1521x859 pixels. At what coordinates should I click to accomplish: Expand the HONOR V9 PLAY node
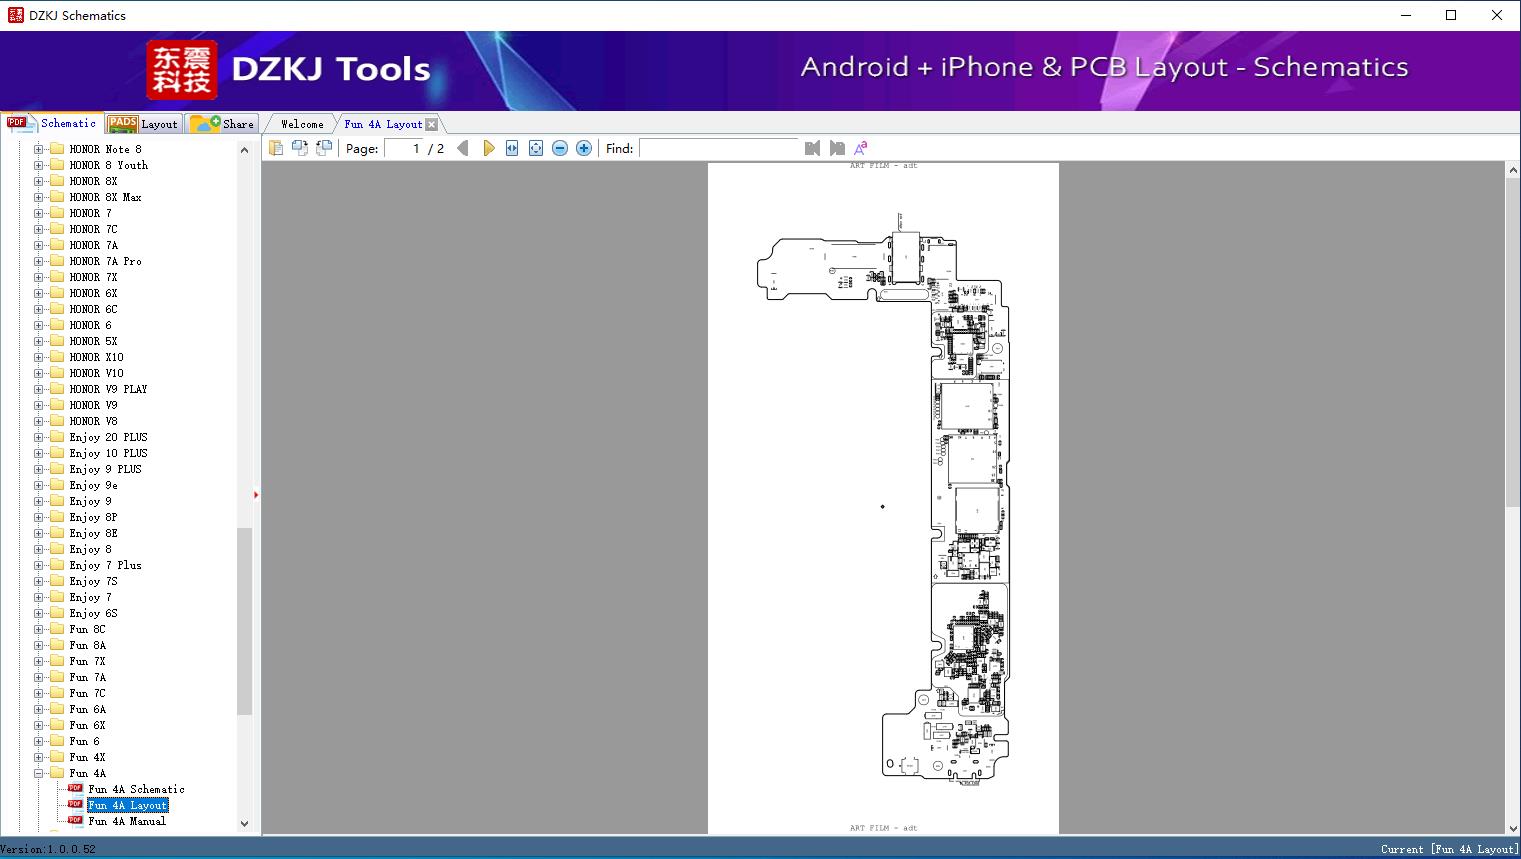(x=39, y=389)
